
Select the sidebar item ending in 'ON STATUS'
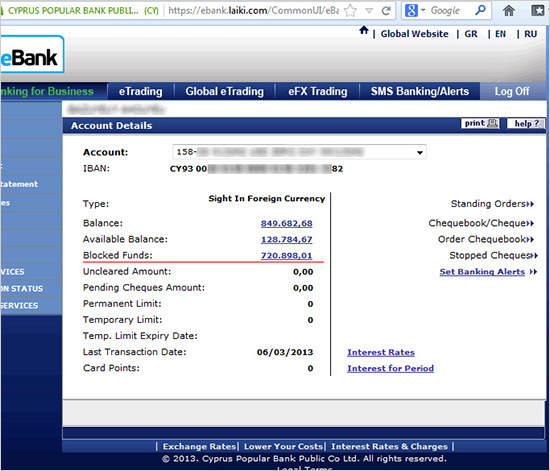click(31, 289)
